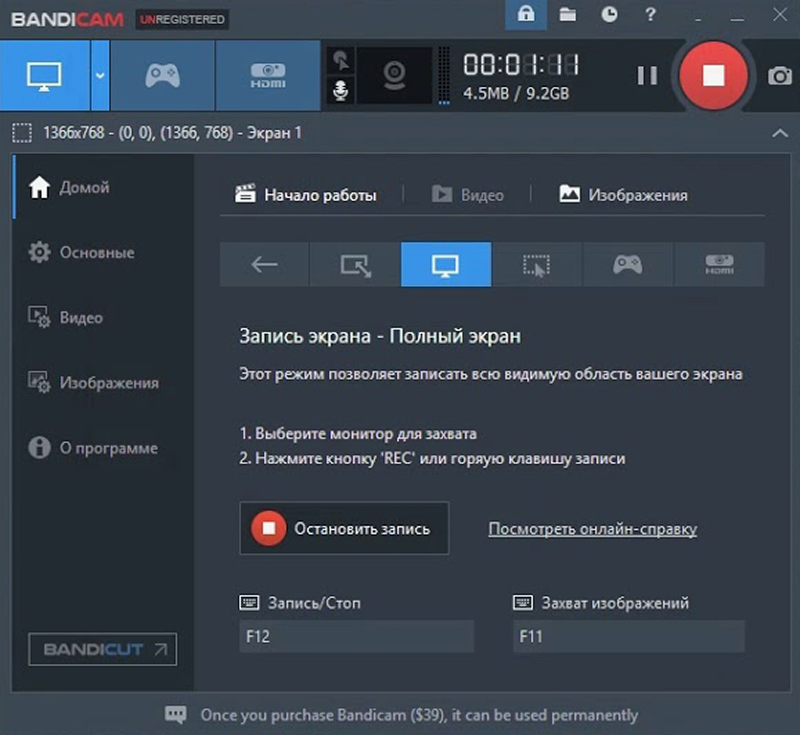The width and height of the screenshot is (800, 735).
Task: Click the purchase Bandicam message at bottom
Action: (419, 715)
